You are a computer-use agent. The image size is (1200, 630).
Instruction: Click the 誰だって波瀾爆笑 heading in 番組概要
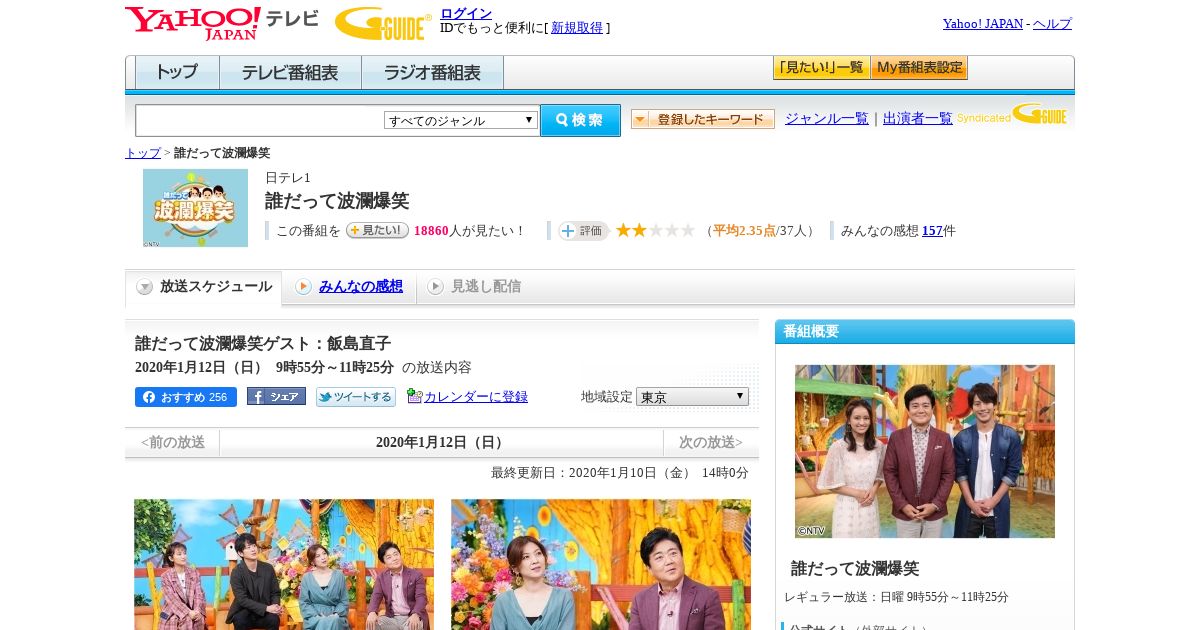tap(855, 568)
